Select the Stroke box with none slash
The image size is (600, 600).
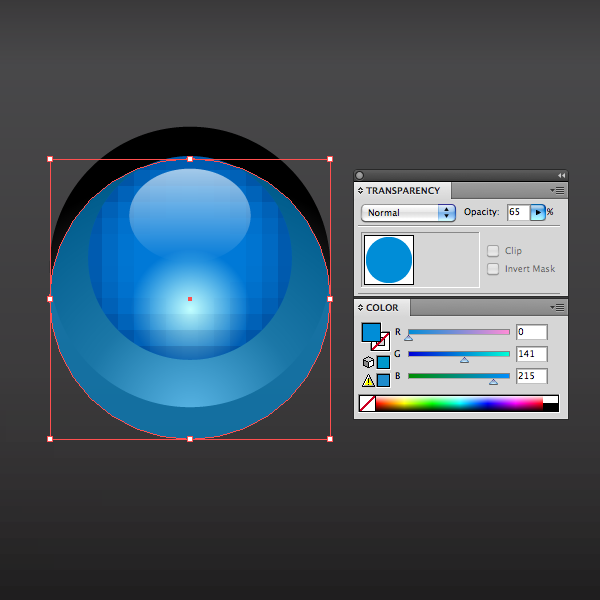pos(384,344)
